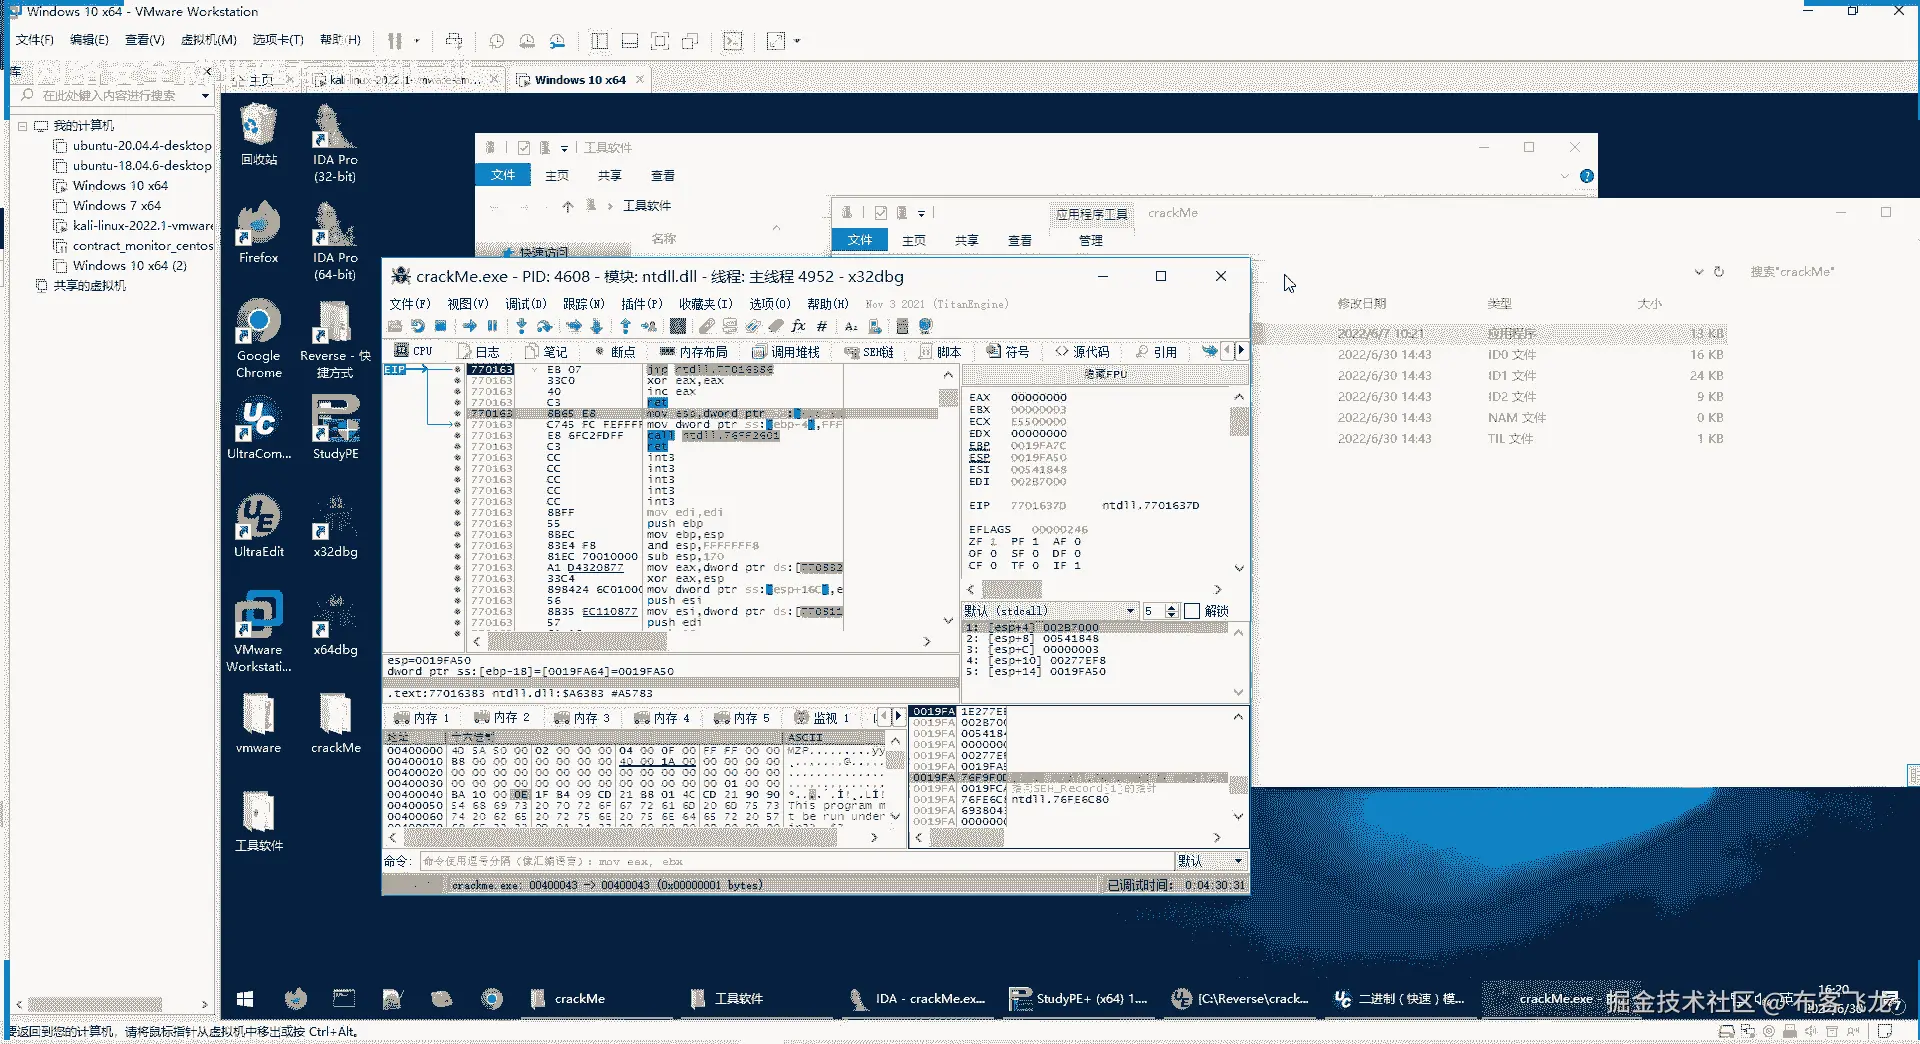Open the 虚拟机(M) menu in VMware
This screenshot has width=1920, height=1044.
pyautogui.click(x=209, y=40)
